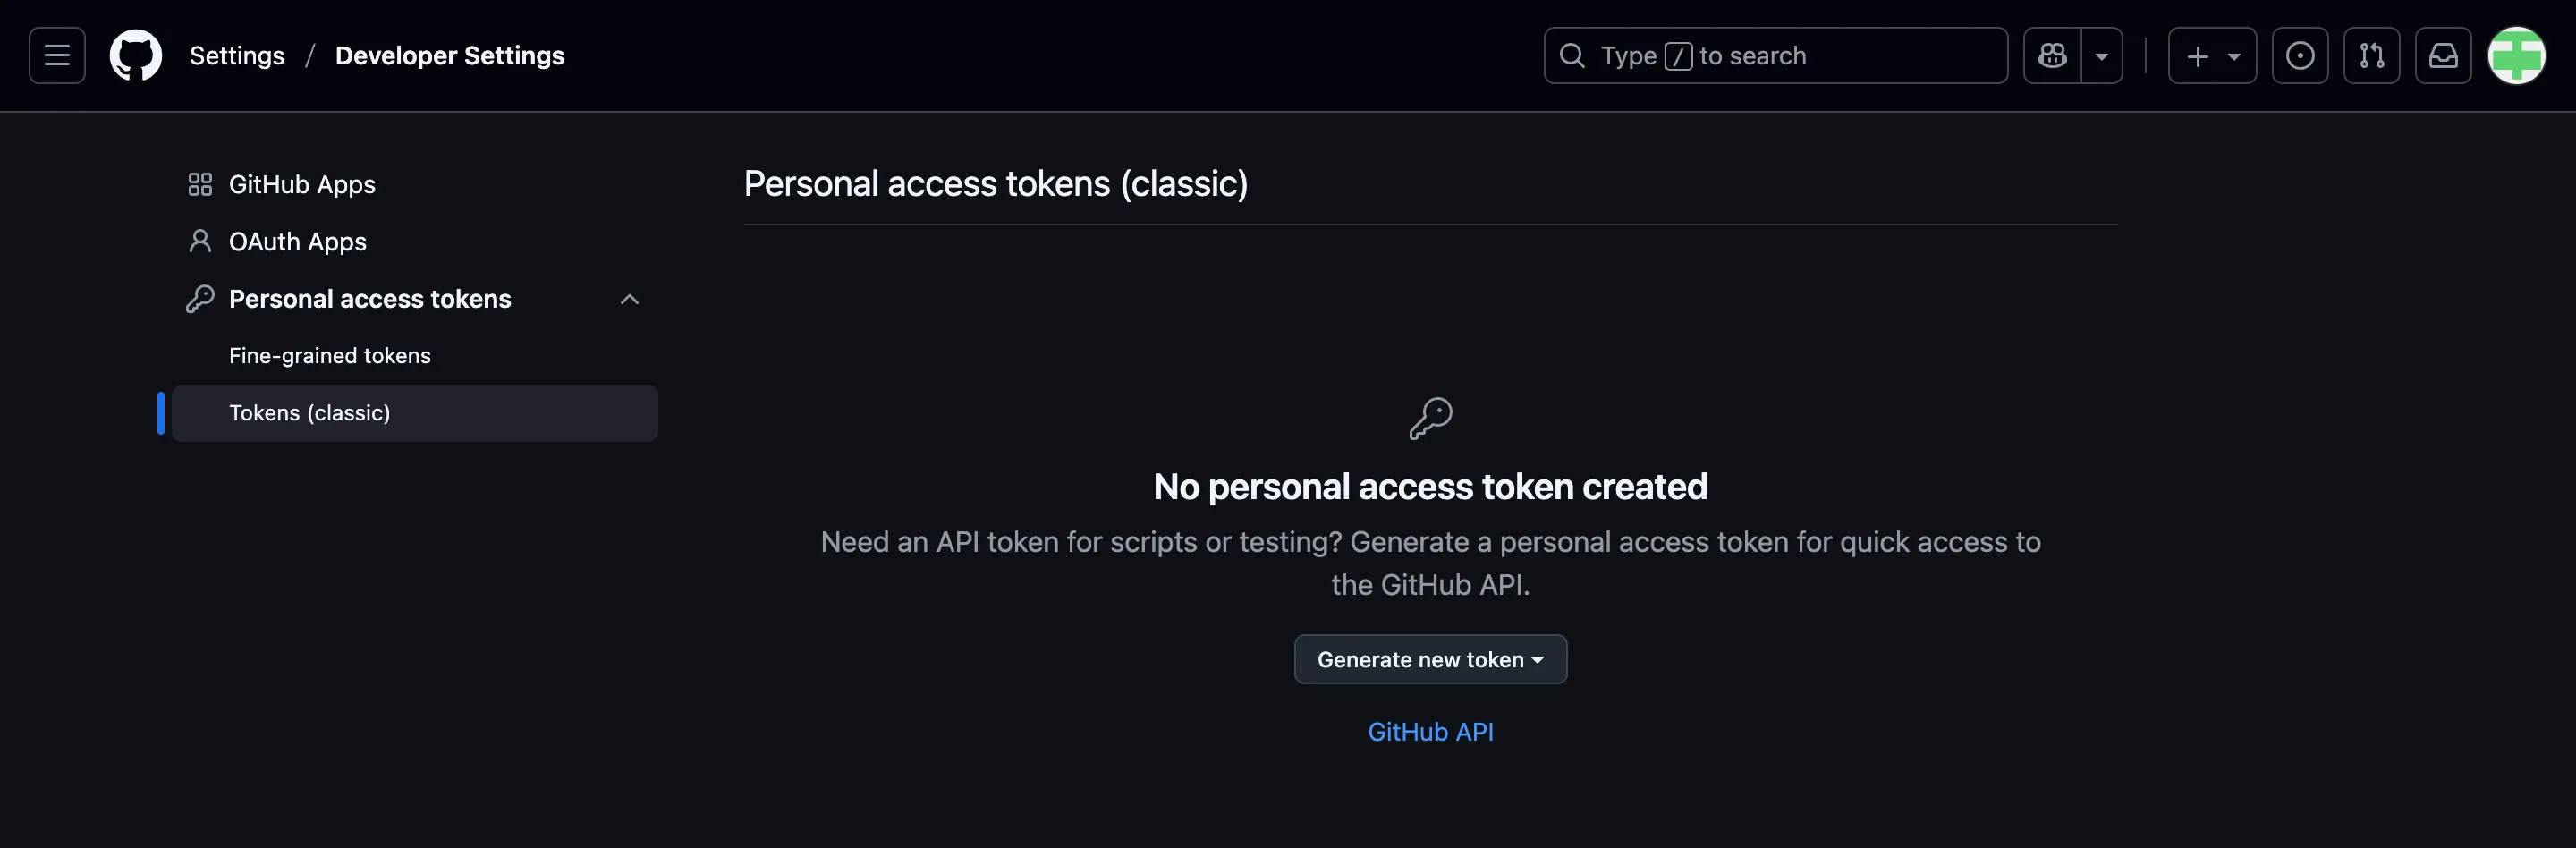Open the GitHub API link
The height and width of the screenshot is (848, 2576).
point(1430,731)
